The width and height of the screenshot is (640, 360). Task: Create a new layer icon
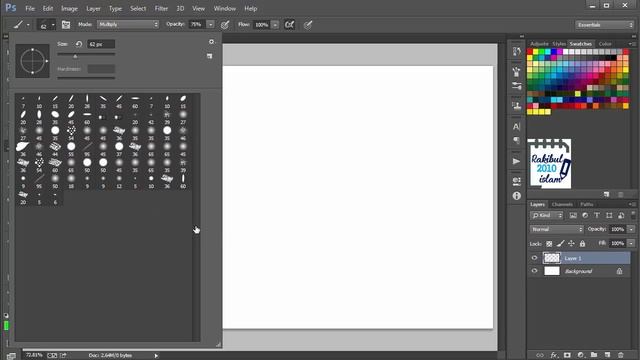point(607,355)
